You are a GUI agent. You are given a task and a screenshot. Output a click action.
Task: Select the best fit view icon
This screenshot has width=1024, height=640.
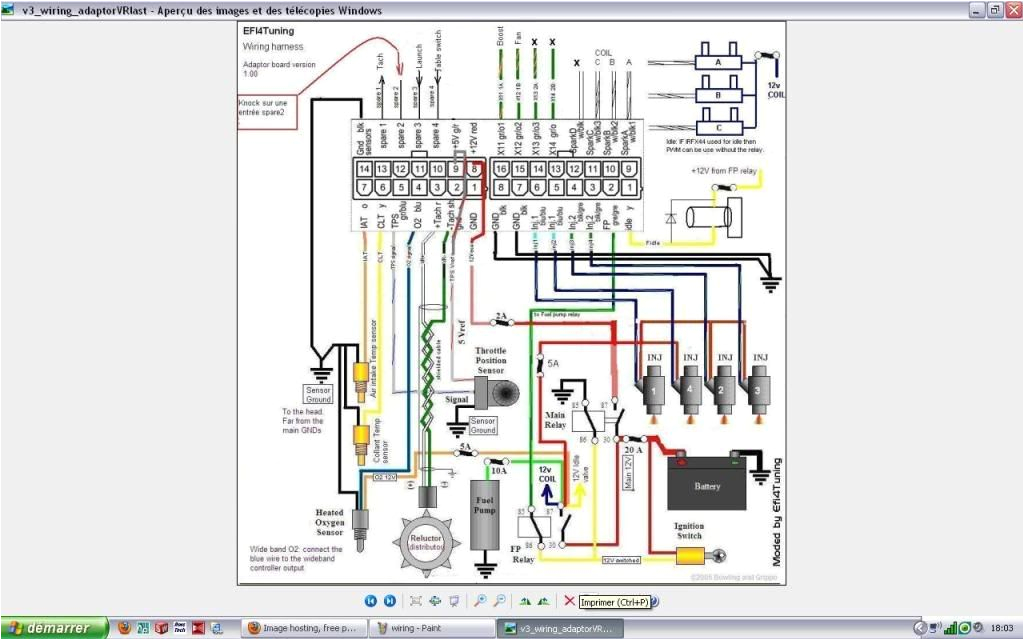tap(416, 601)
